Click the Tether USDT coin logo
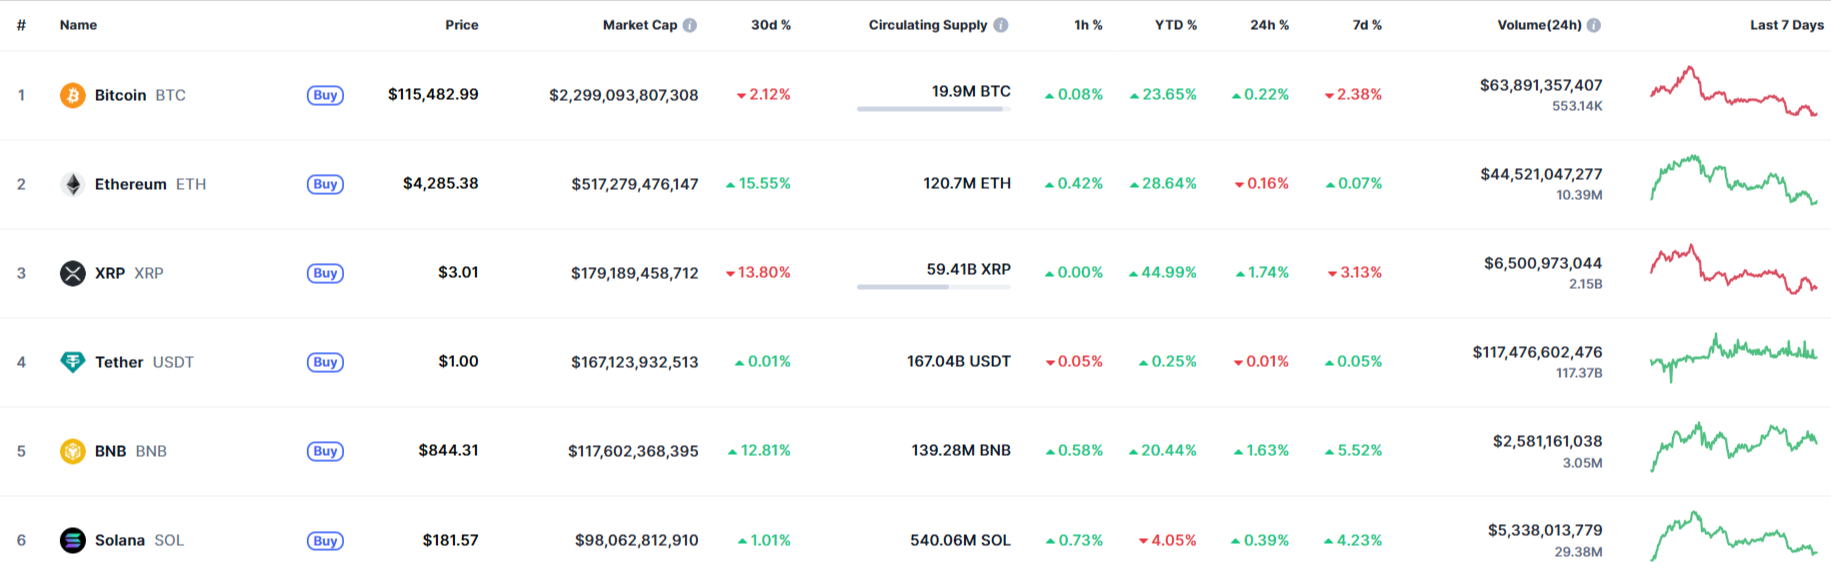Viewport: 1831px width, 579px height. 73,361
